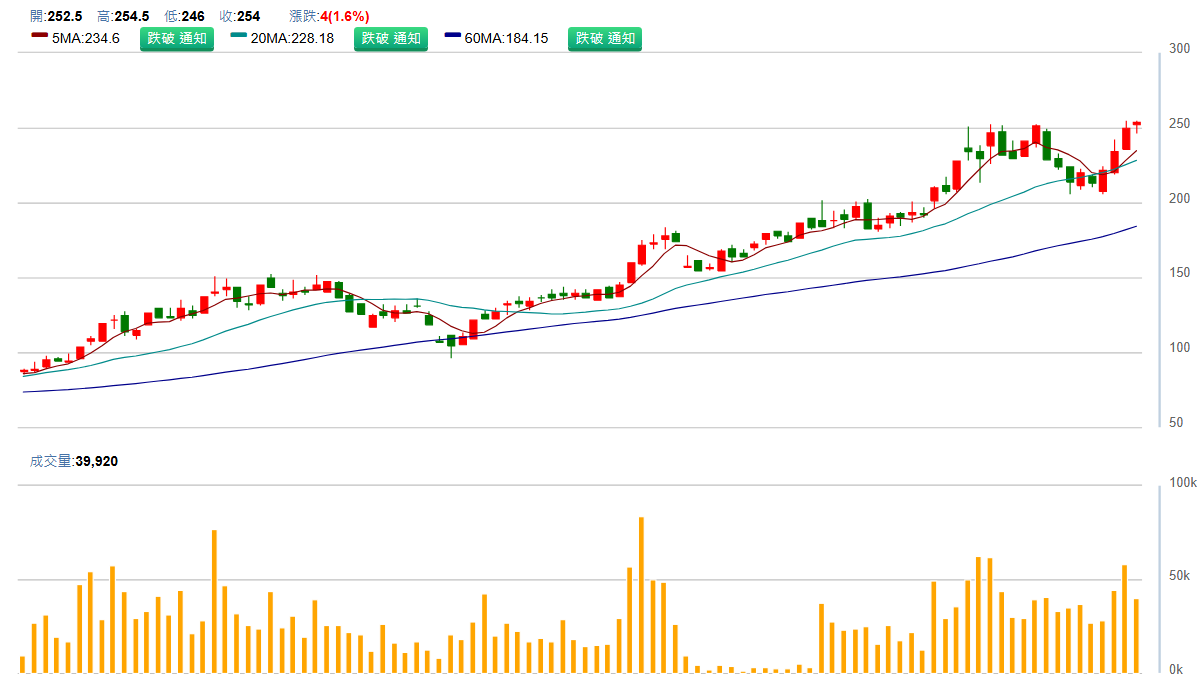Click the high price 高:254.5

[x=123, y=16]
